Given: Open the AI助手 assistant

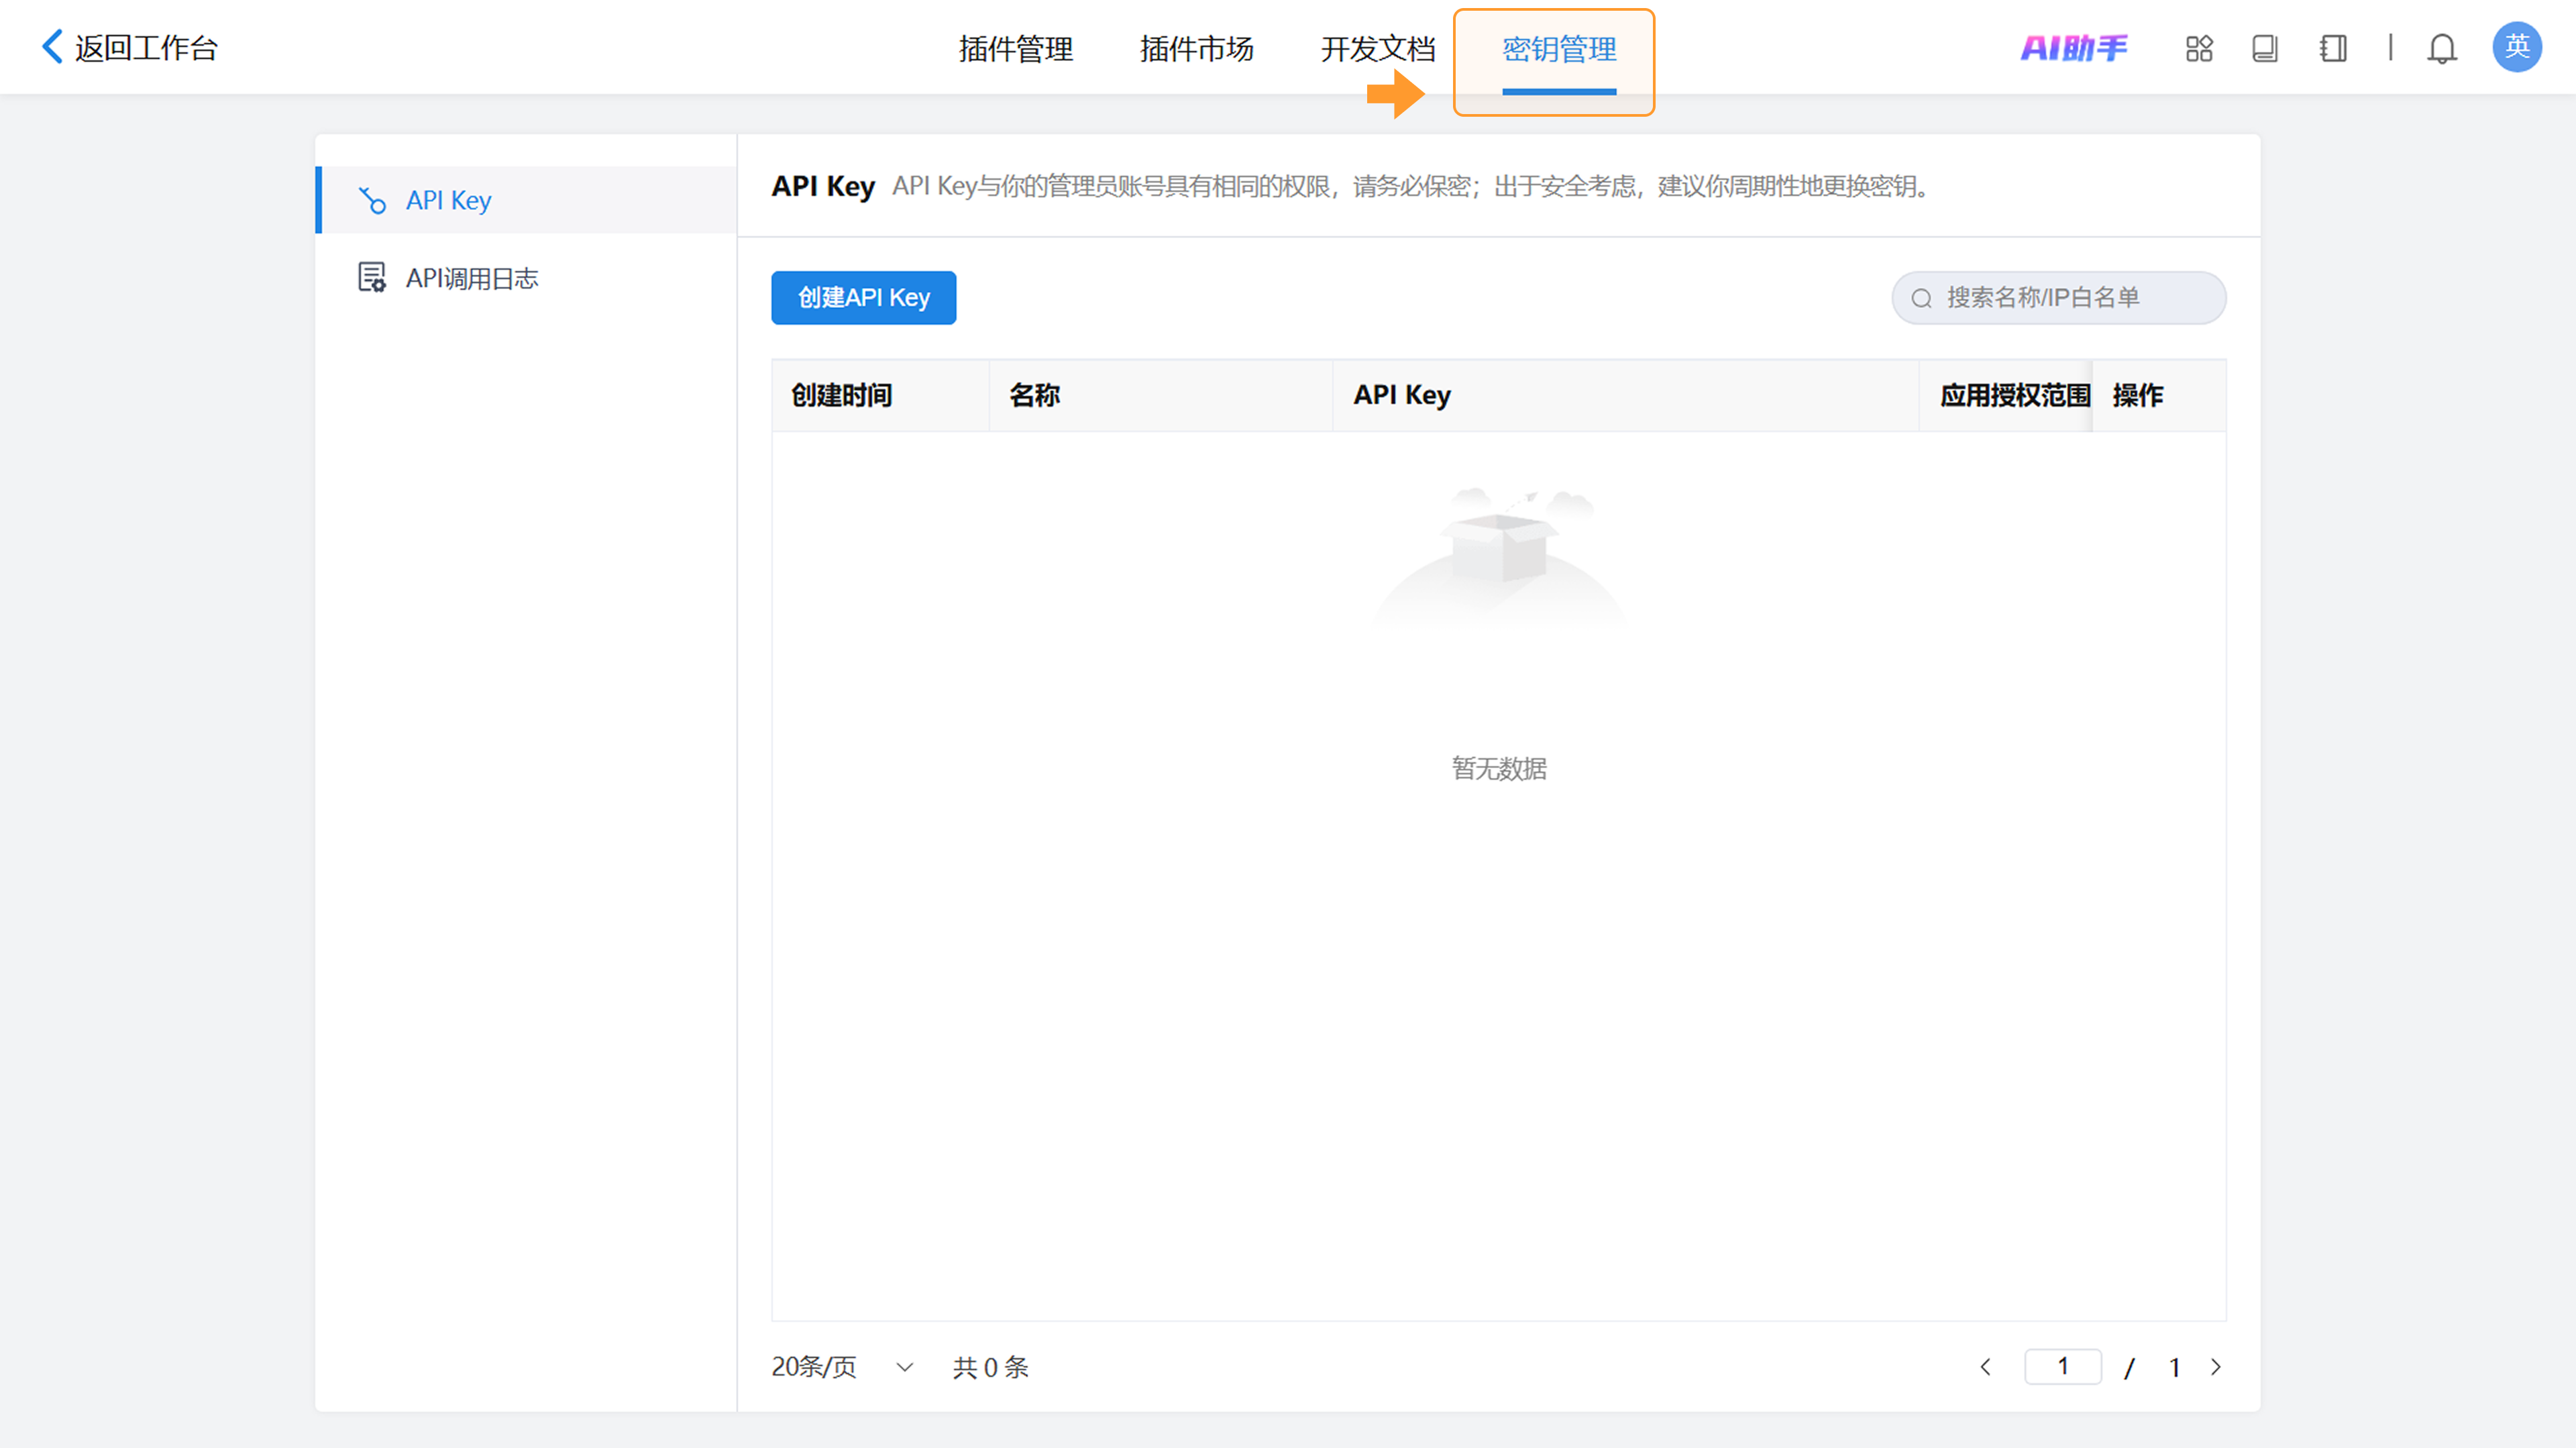Looking at the screenshot, I should (x=2073, y=48).
